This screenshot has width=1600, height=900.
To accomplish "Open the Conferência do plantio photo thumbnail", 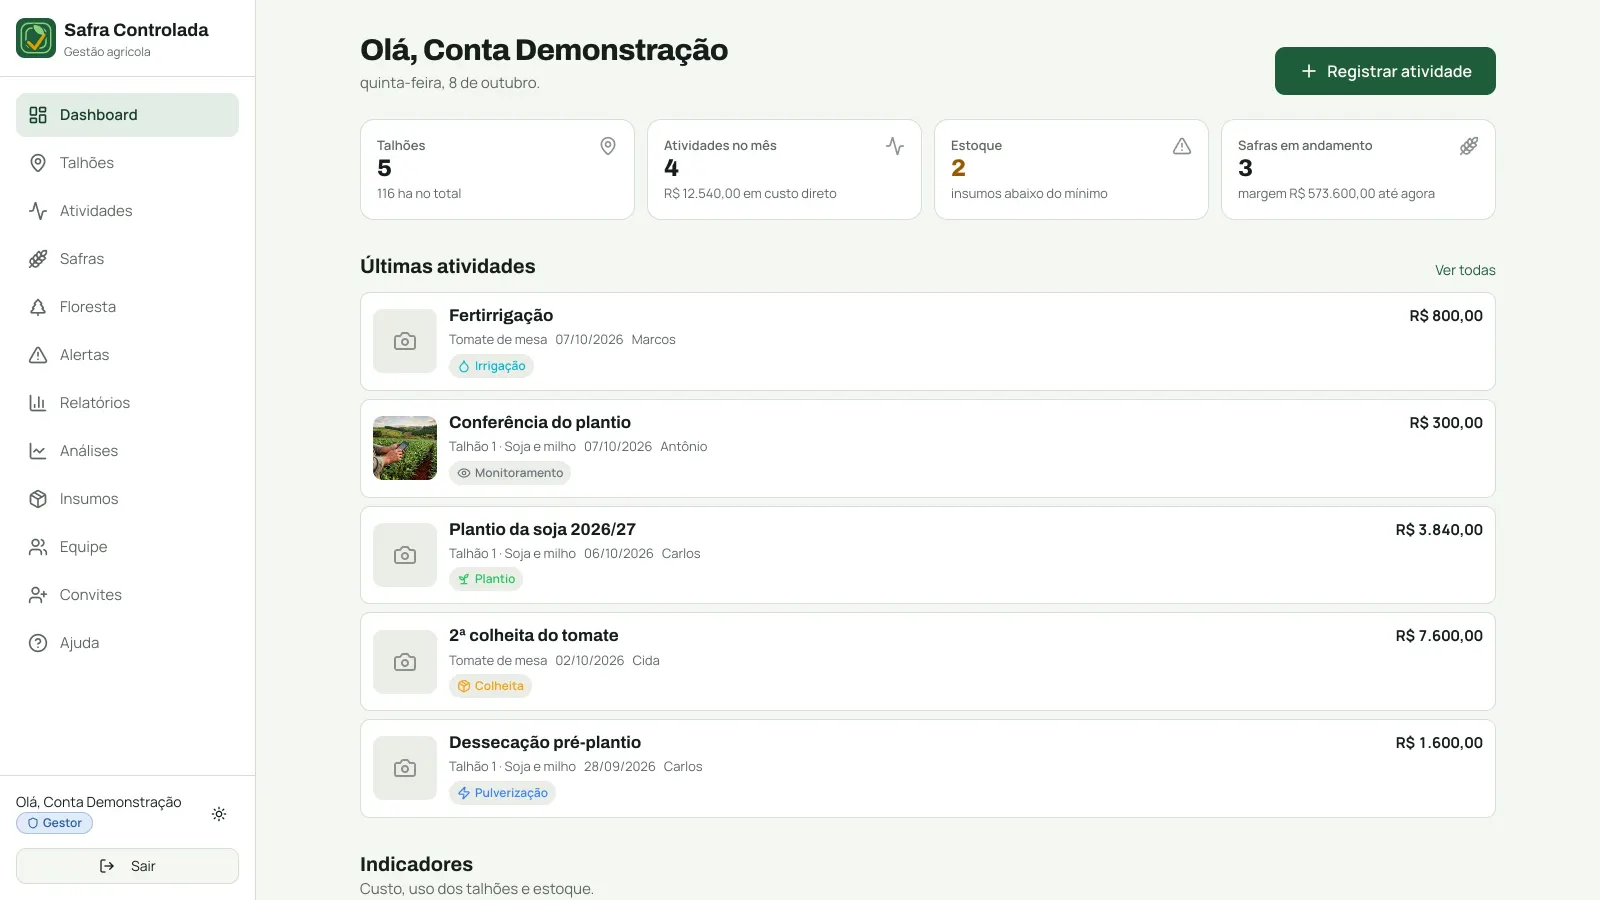I will [x=405, y=448].
